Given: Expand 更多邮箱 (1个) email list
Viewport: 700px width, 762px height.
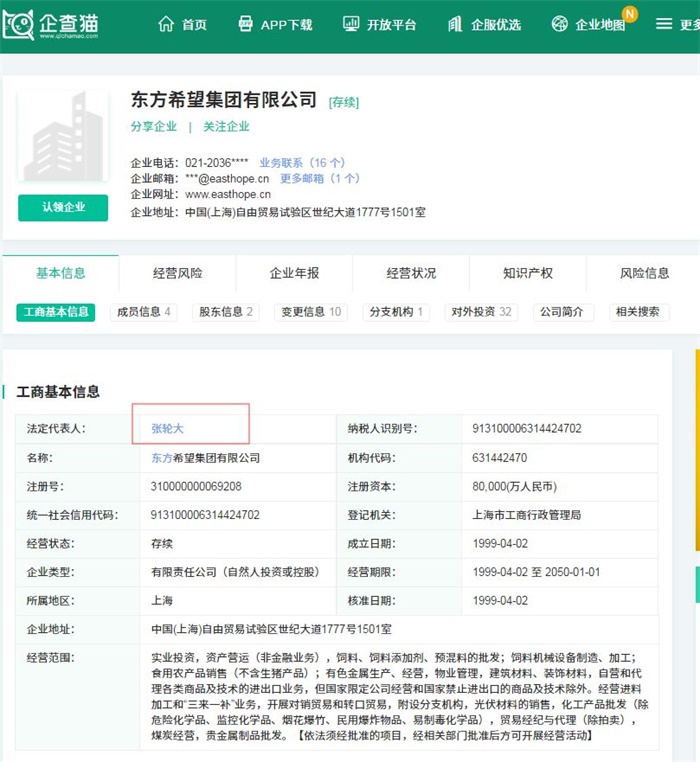Looking at the screenshot, I should click(320, 179).
